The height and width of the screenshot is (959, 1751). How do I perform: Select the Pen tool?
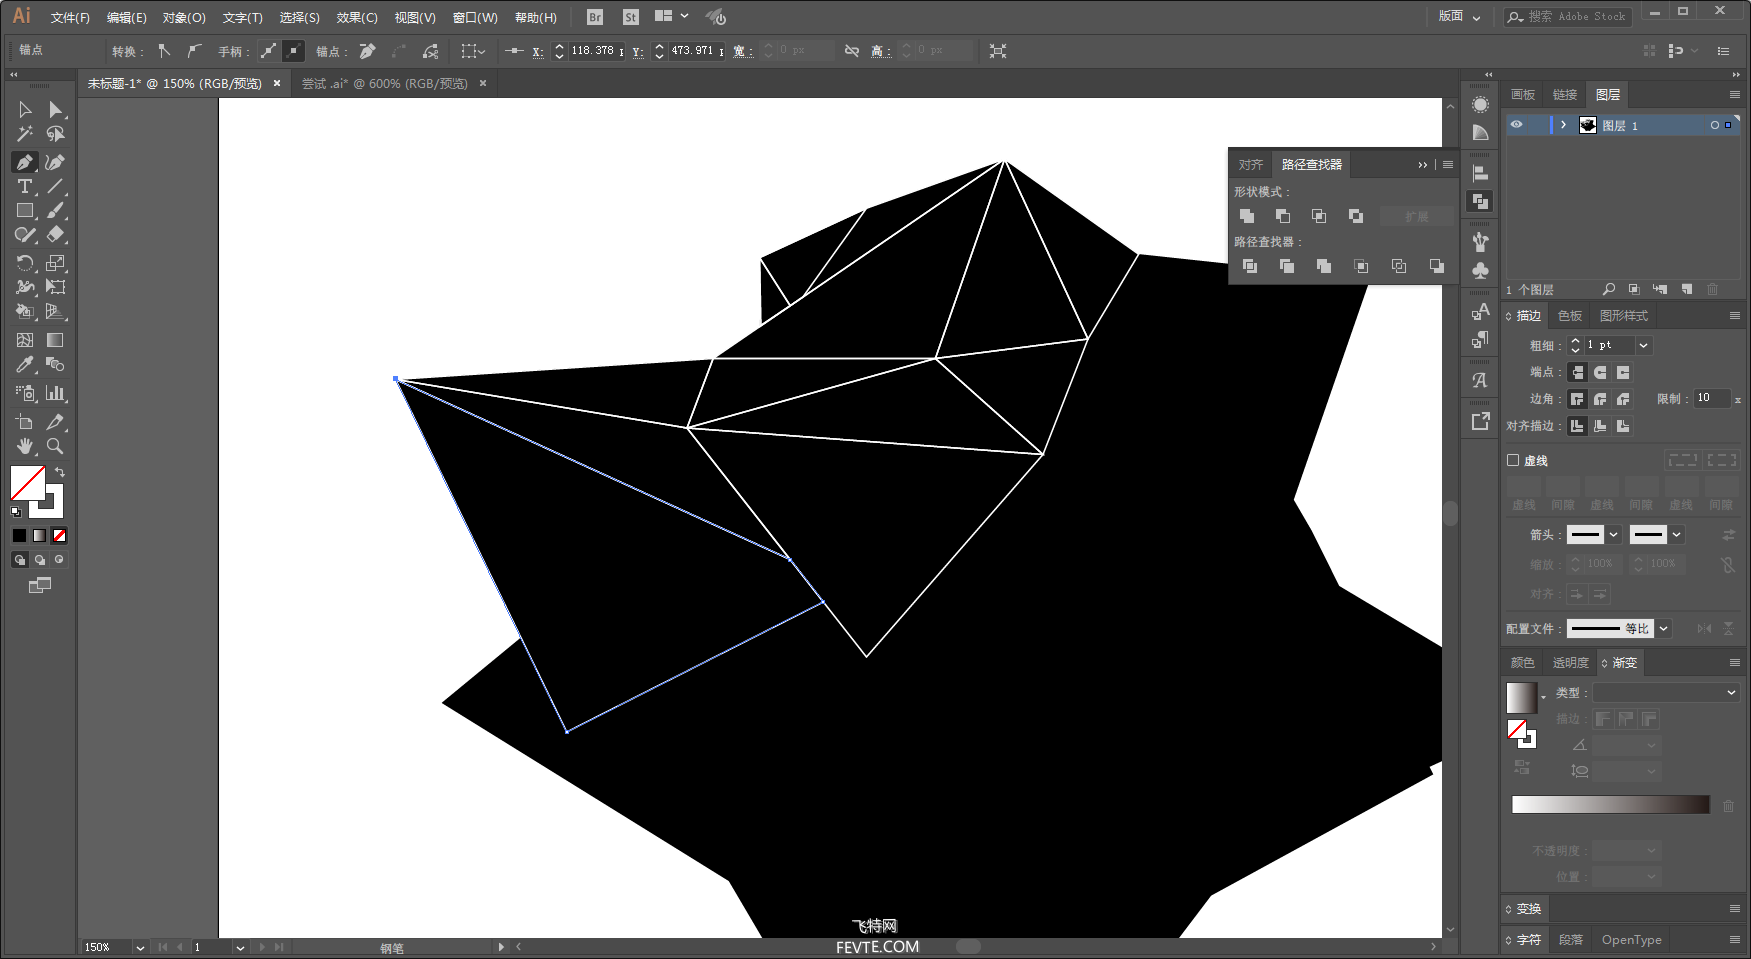click(25, 162)
